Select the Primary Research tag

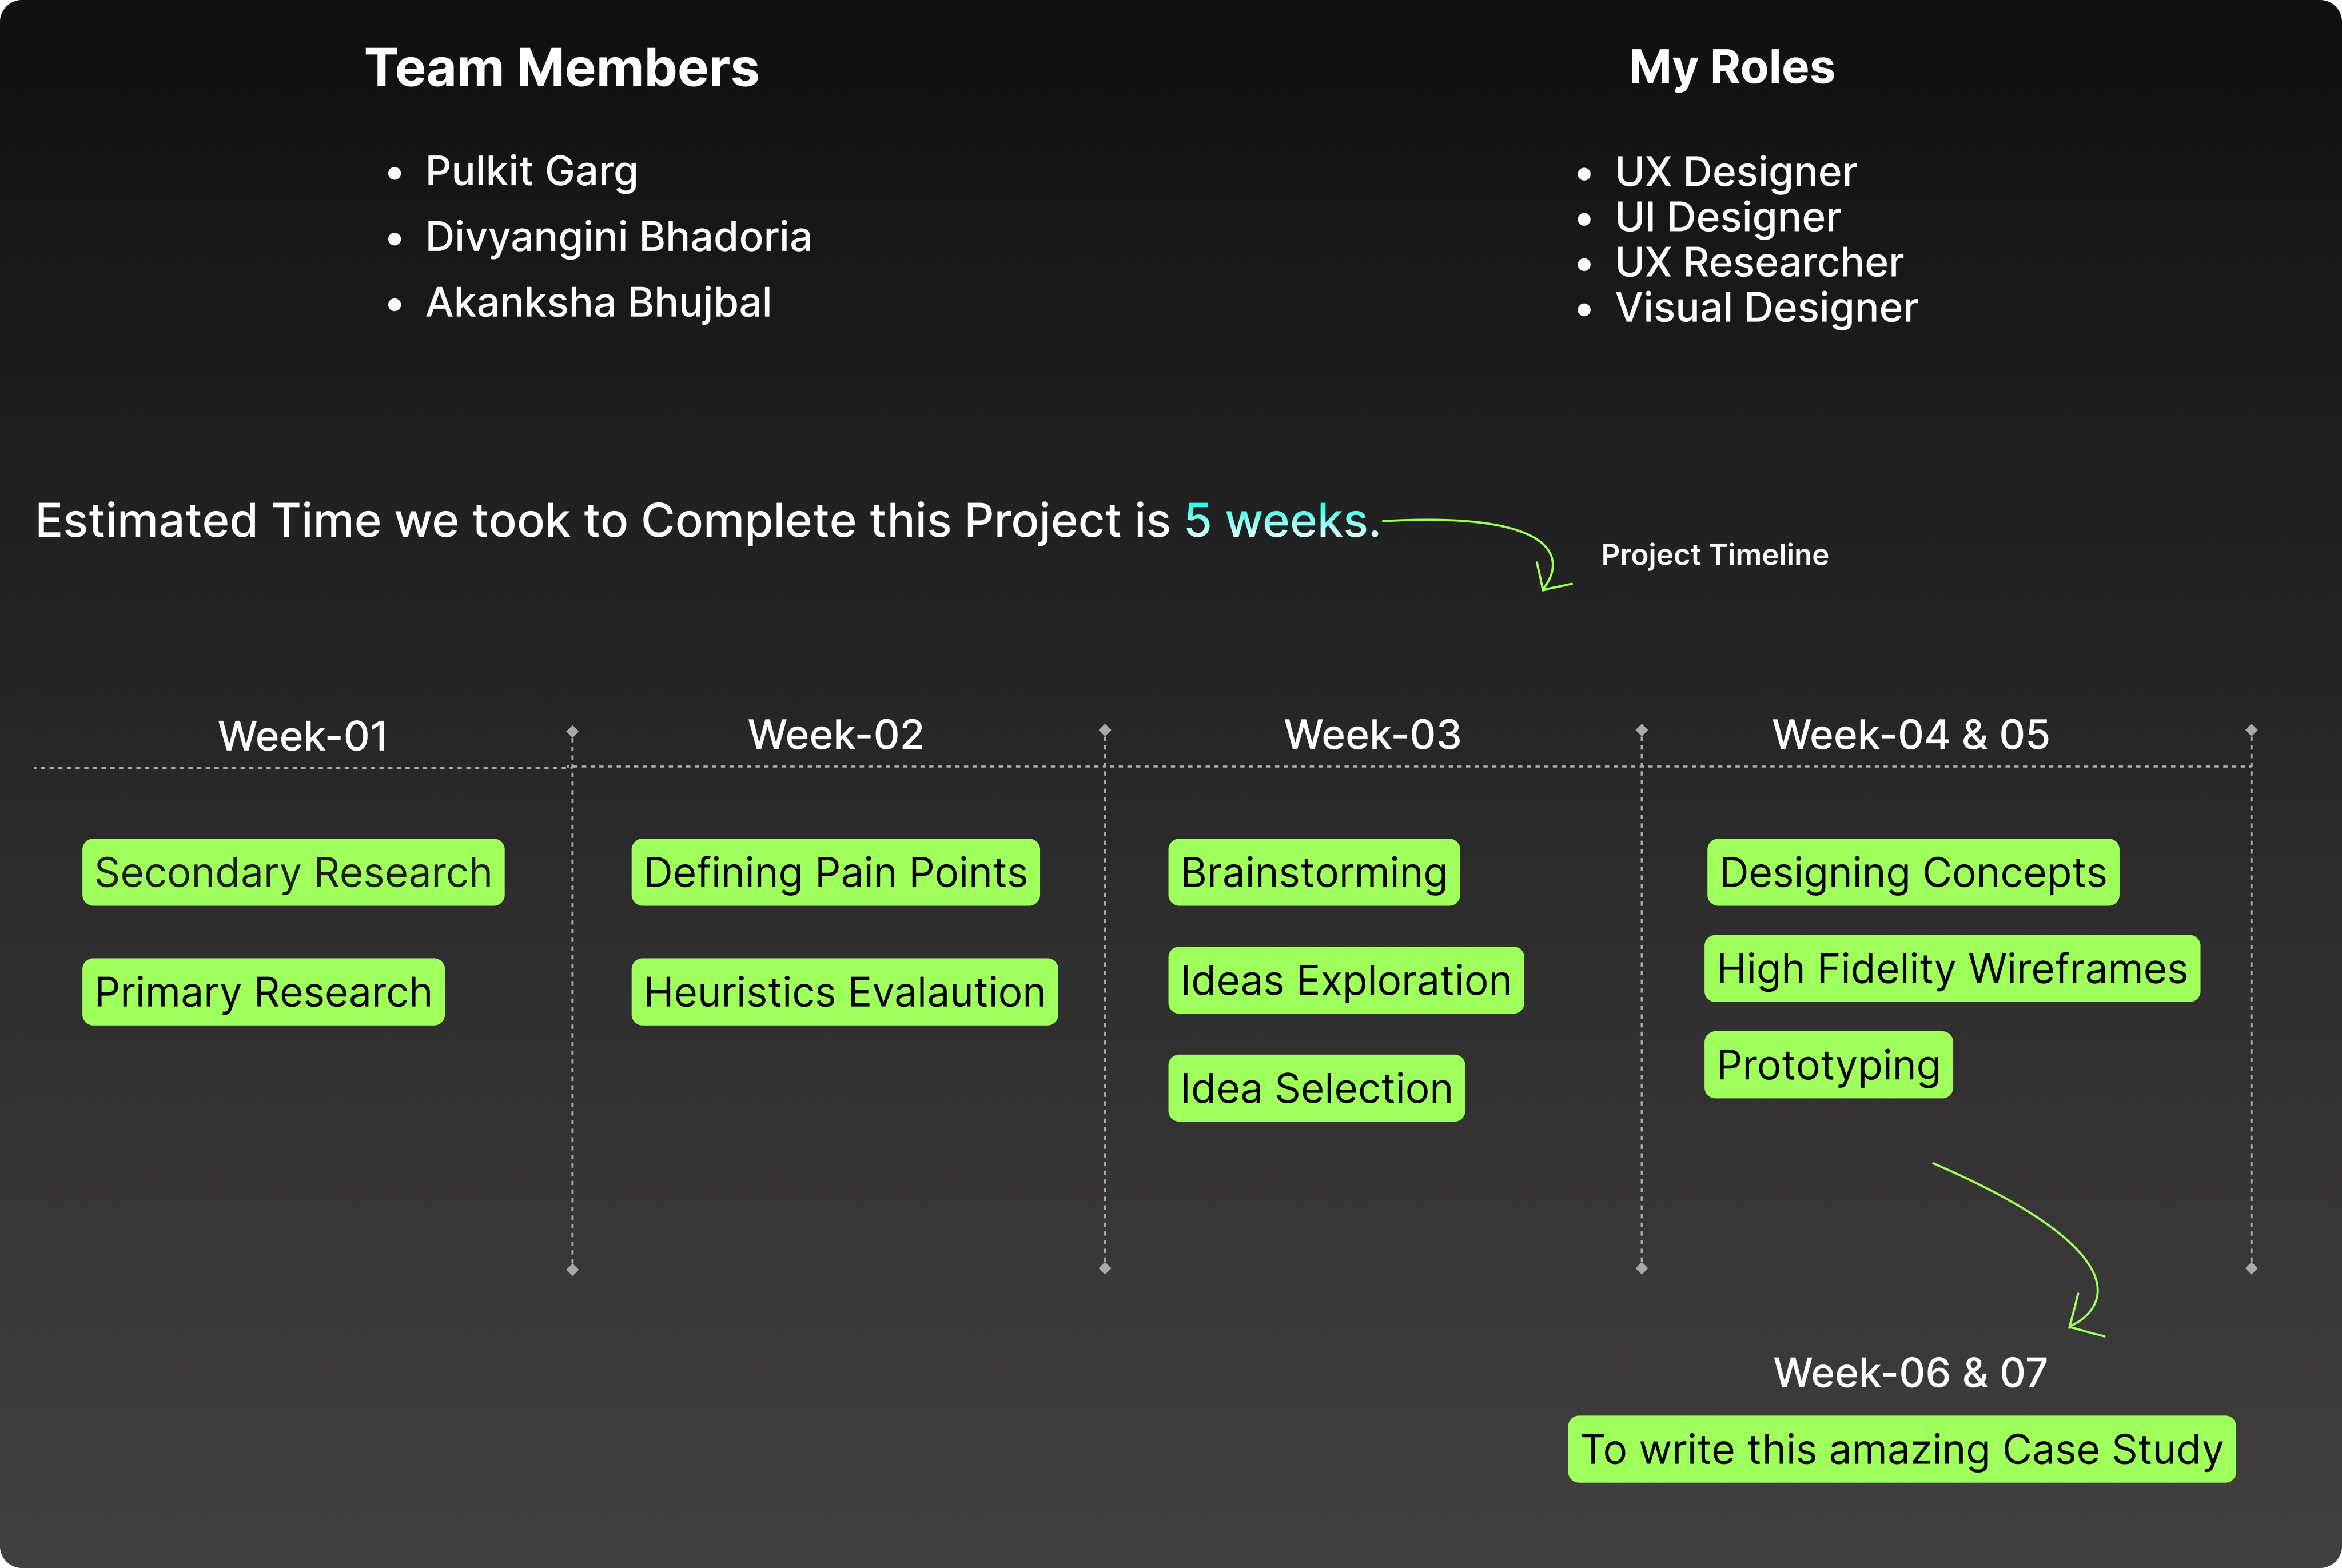point(263,992)
